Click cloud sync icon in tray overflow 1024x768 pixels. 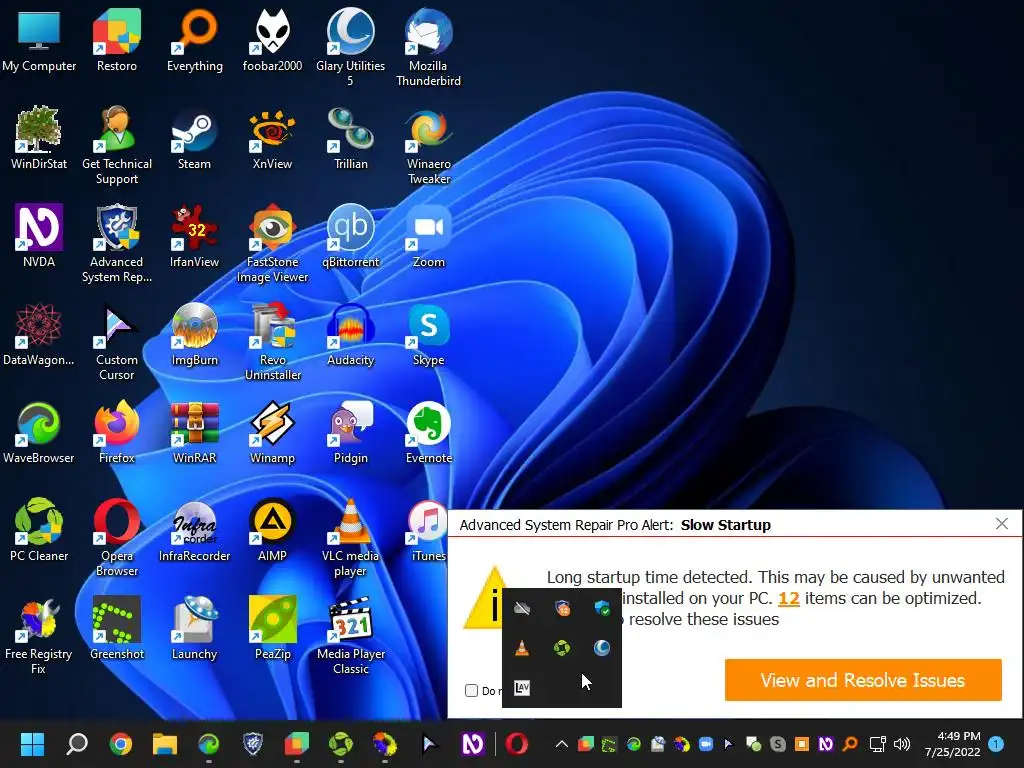(522, 609)
